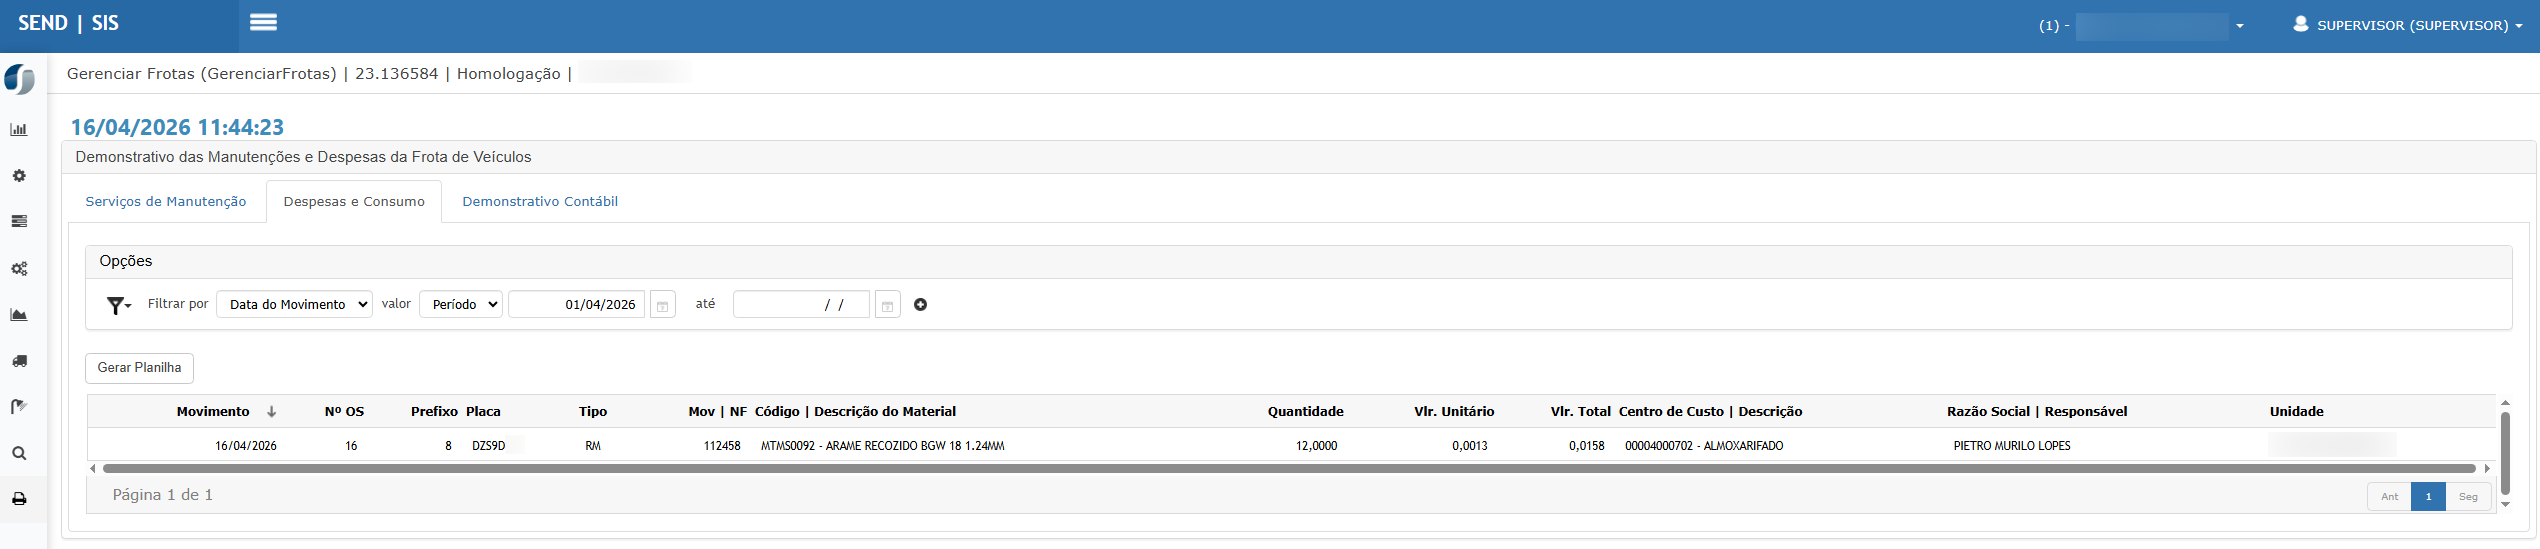Switch to Demonstrativo Contábil tab
This screenshot has width=2540, height=549.
(x=540, y=202)
